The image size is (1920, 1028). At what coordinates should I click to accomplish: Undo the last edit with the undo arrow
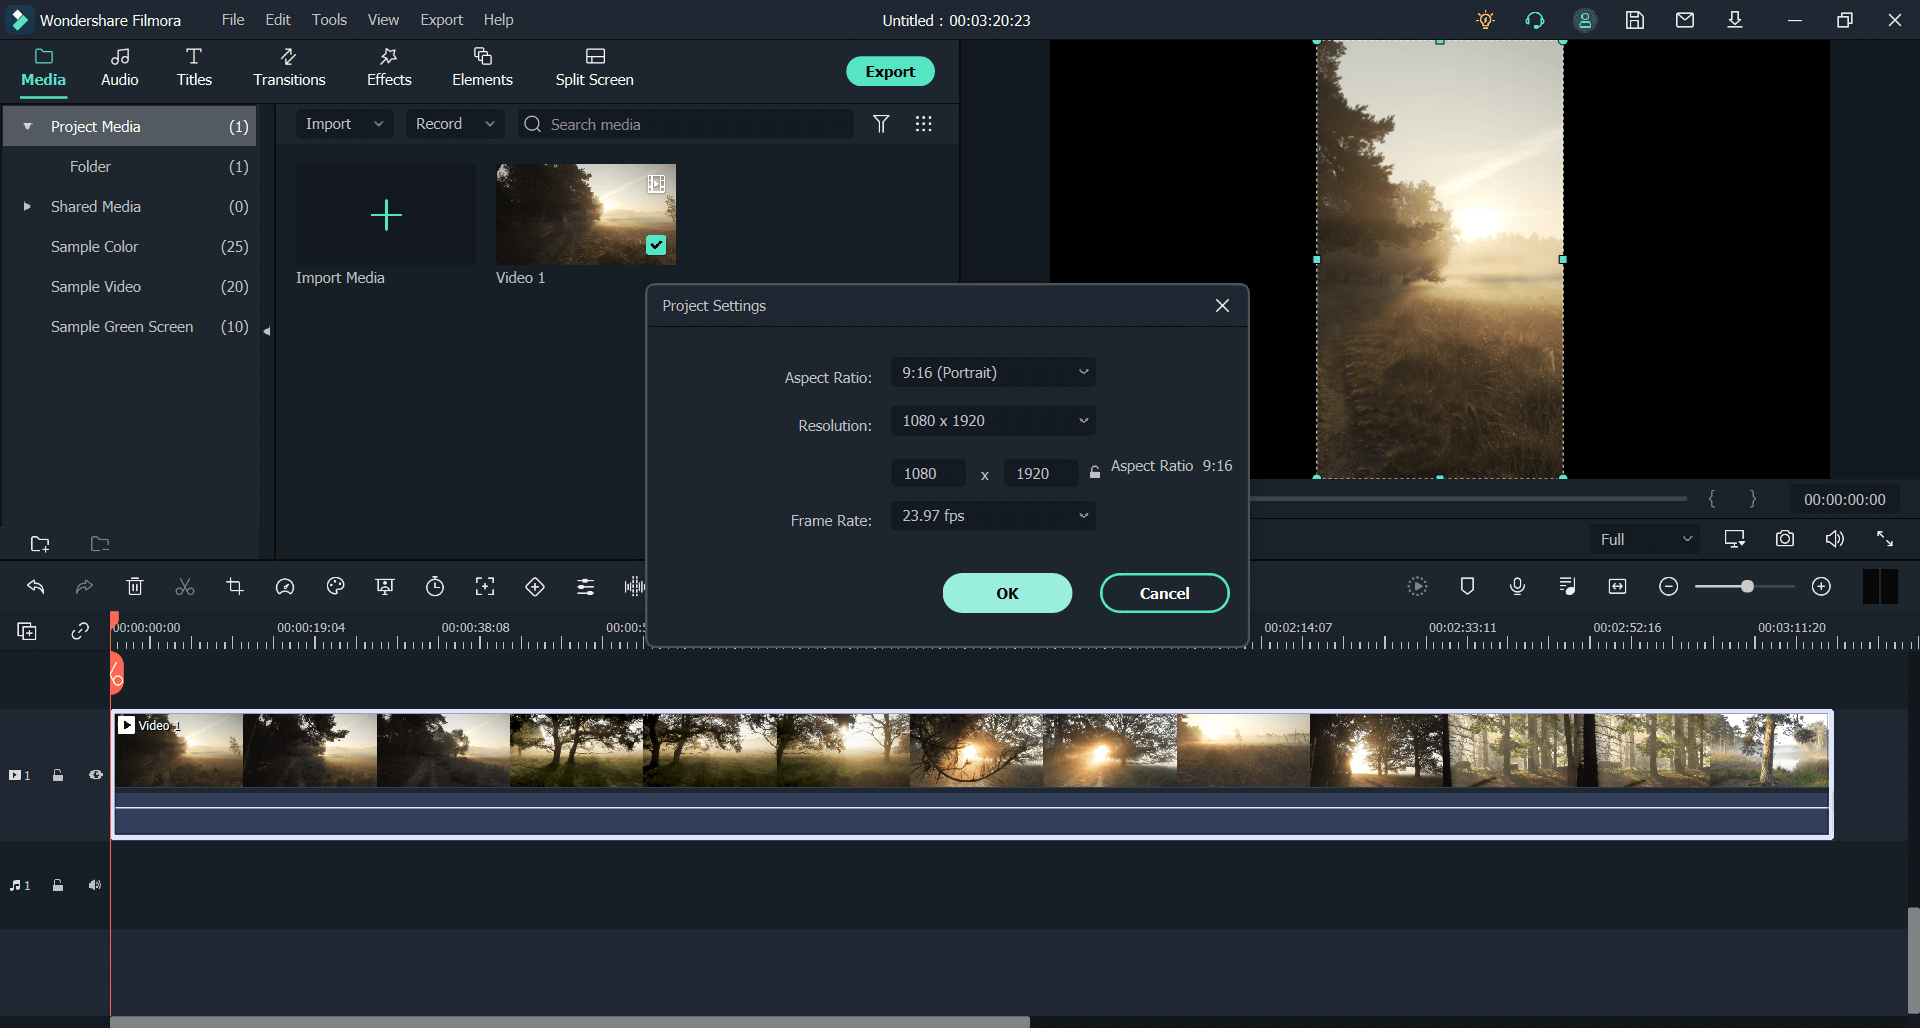pos(35,587)
